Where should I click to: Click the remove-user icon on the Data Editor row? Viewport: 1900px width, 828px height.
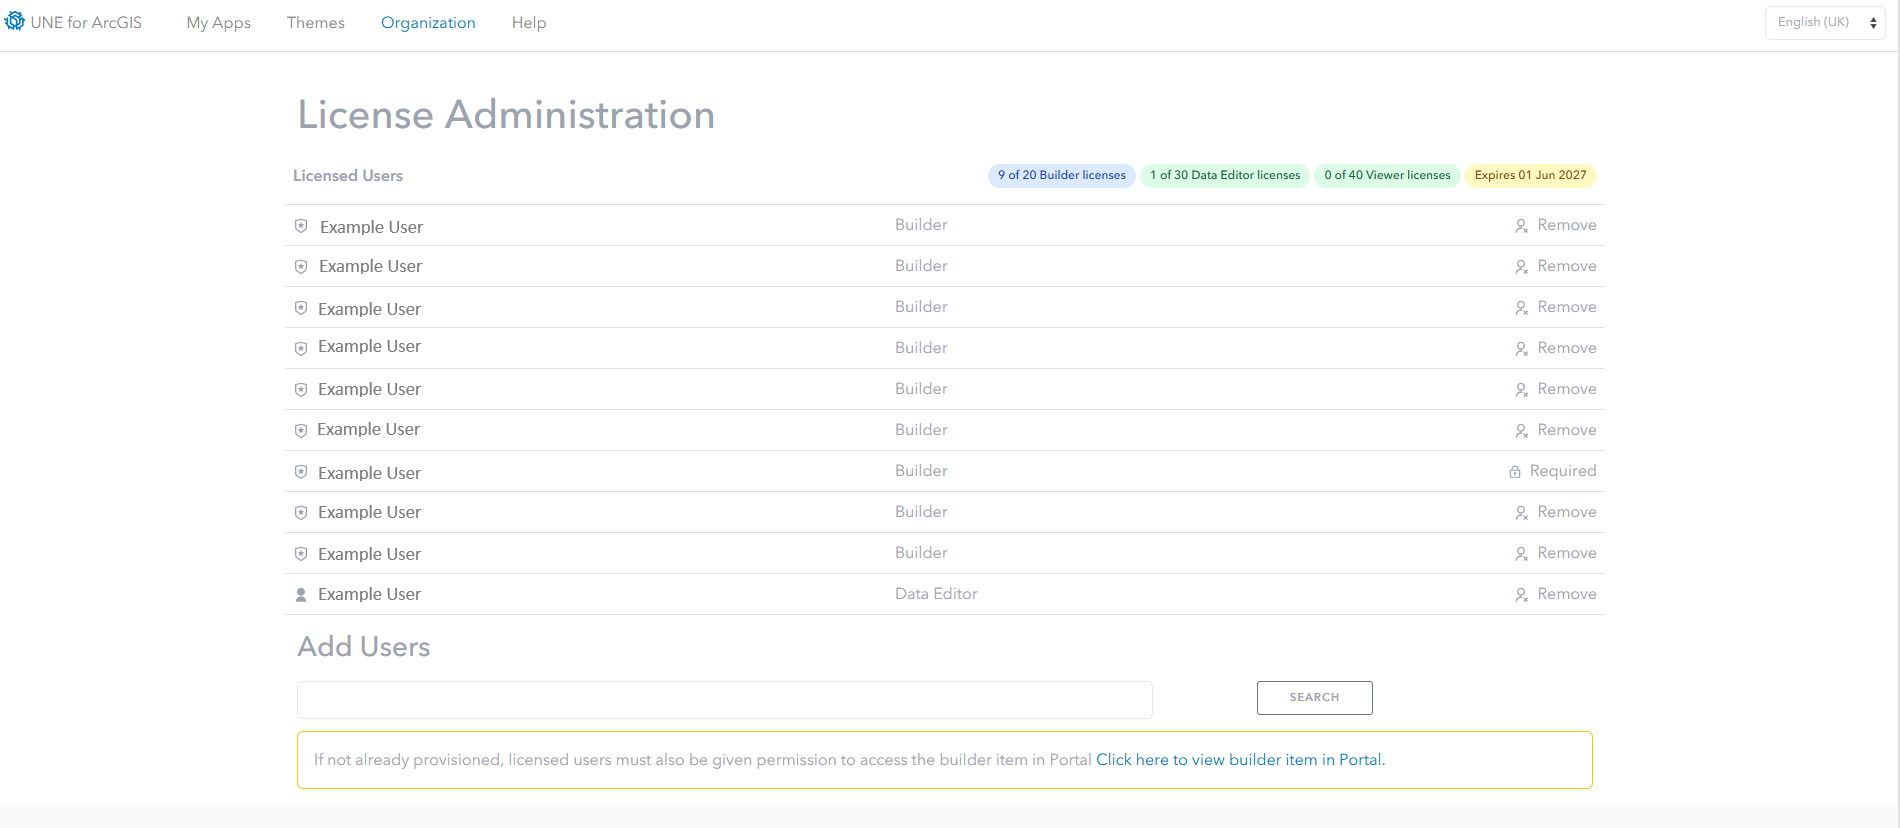1521,595
